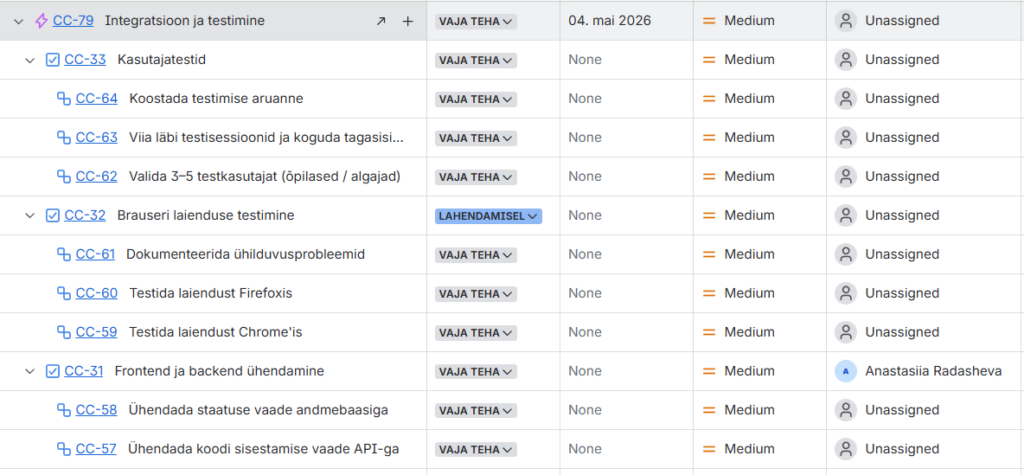Click the medium priority icon on CC-59 row
Screen dimensions: 1024x475
[709, 332]
